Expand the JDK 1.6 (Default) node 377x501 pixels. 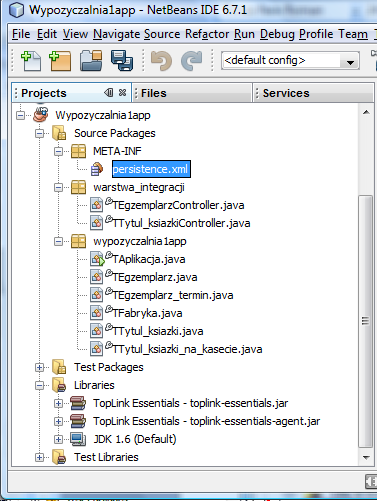pos(58,439)
